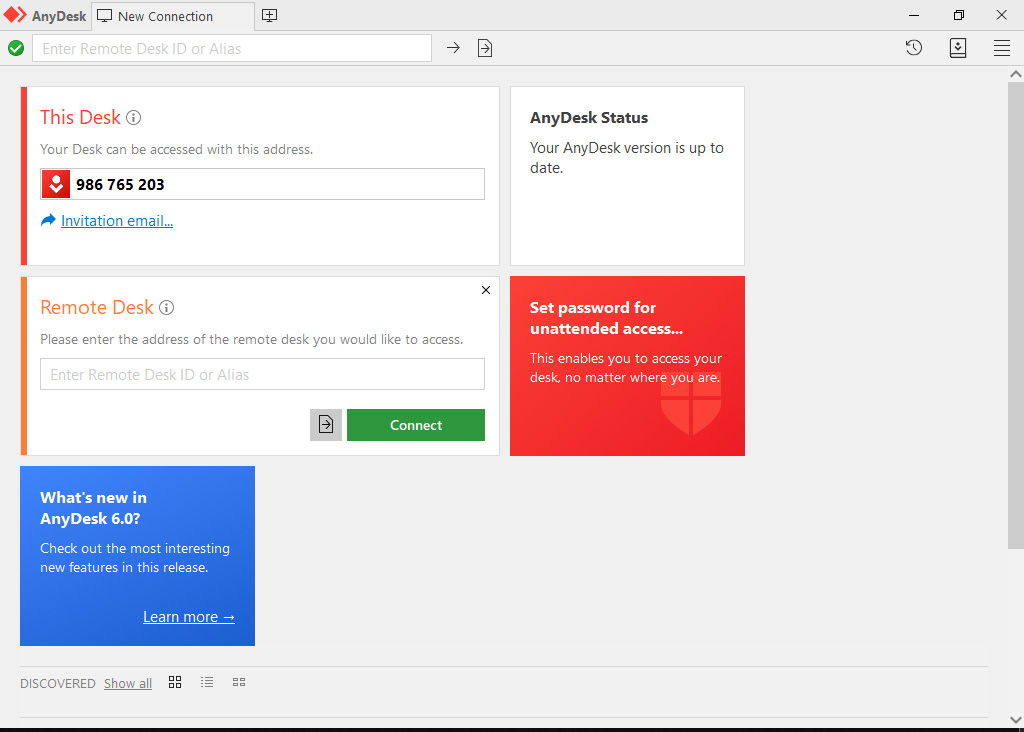The width and height of the screenshot is (1024, 732).
Task: Open the hamburger main menu
Action: point(1002,48)
